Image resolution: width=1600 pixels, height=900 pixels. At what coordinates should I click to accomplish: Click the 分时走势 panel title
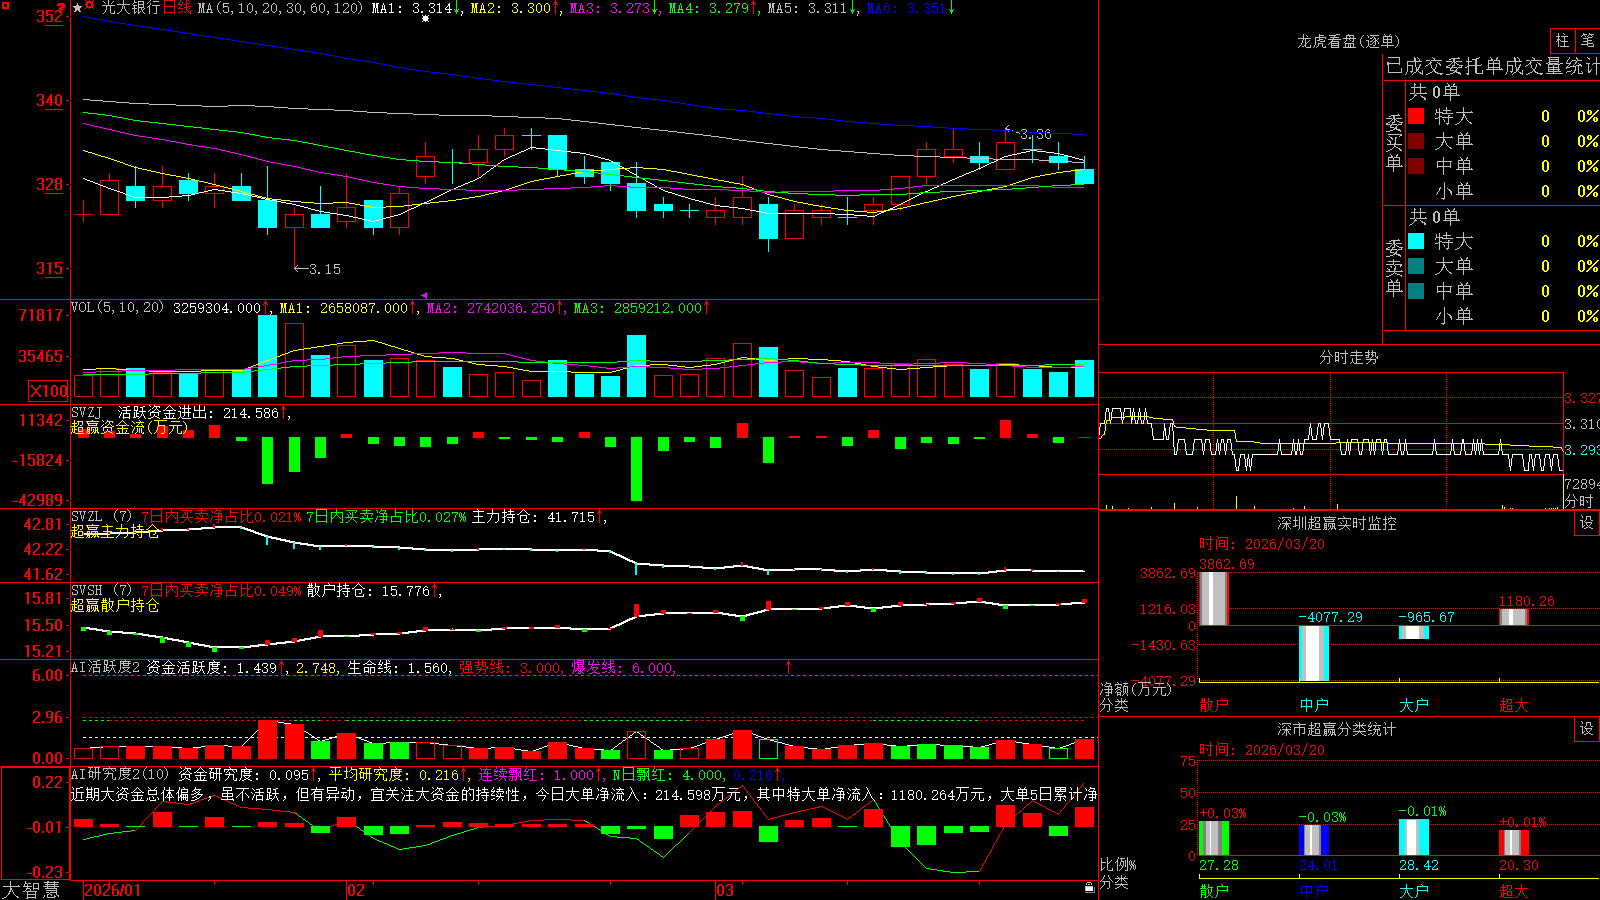[1348, 357]
